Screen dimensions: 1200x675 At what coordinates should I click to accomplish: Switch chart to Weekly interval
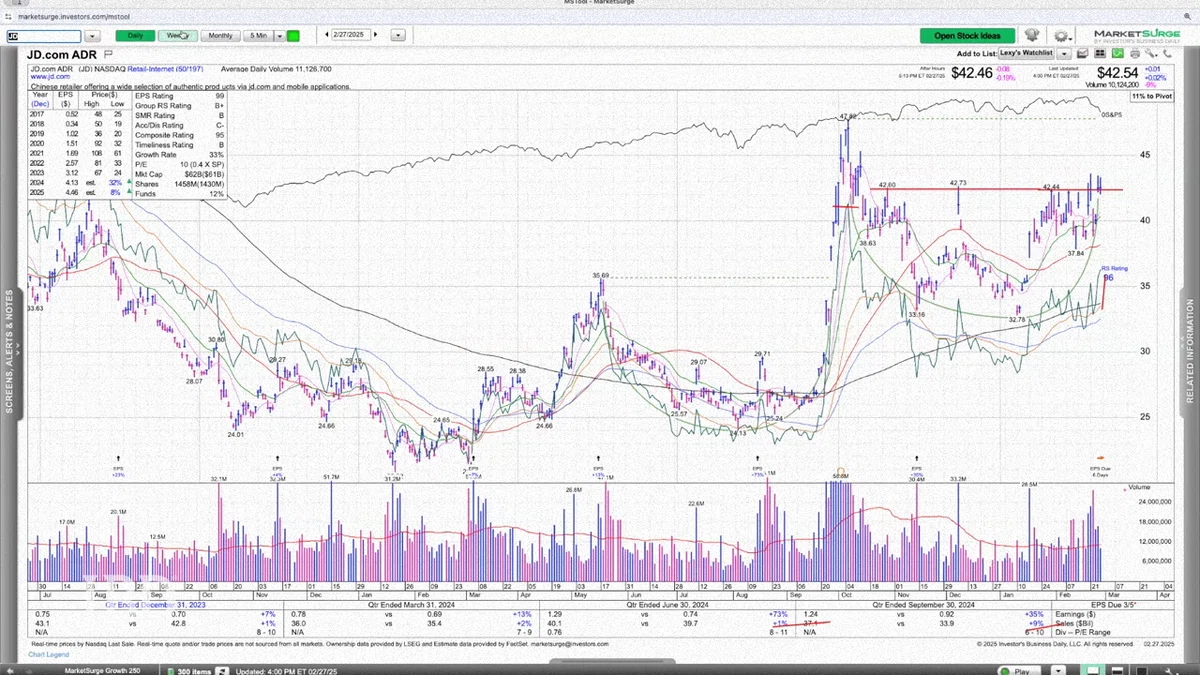[177, 35]
